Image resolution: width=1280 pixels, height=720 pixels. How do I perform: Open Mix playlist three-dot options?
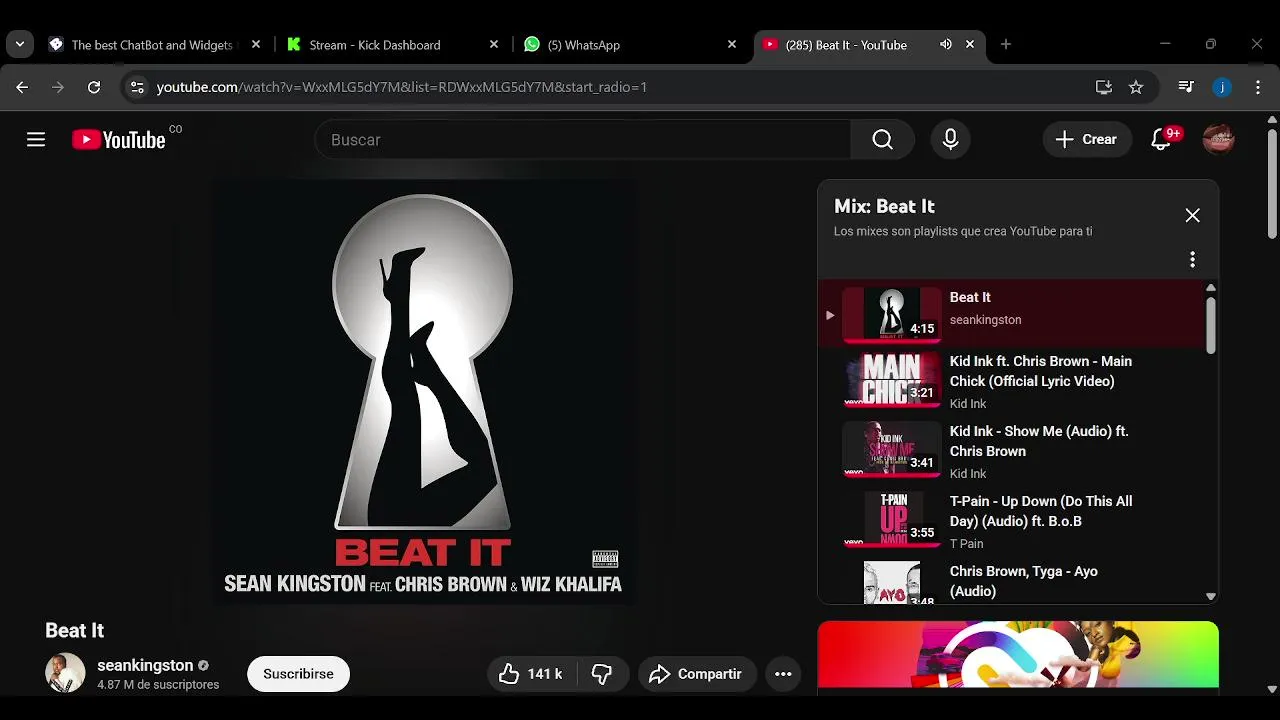click(x=1192, y=259)
